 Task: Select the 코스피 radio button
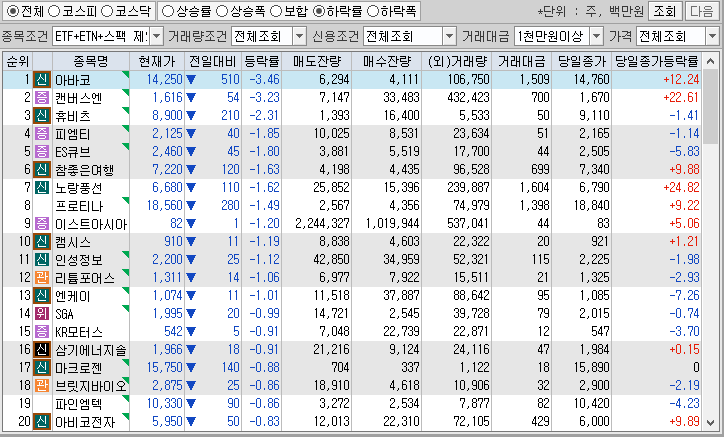[54, 11]
